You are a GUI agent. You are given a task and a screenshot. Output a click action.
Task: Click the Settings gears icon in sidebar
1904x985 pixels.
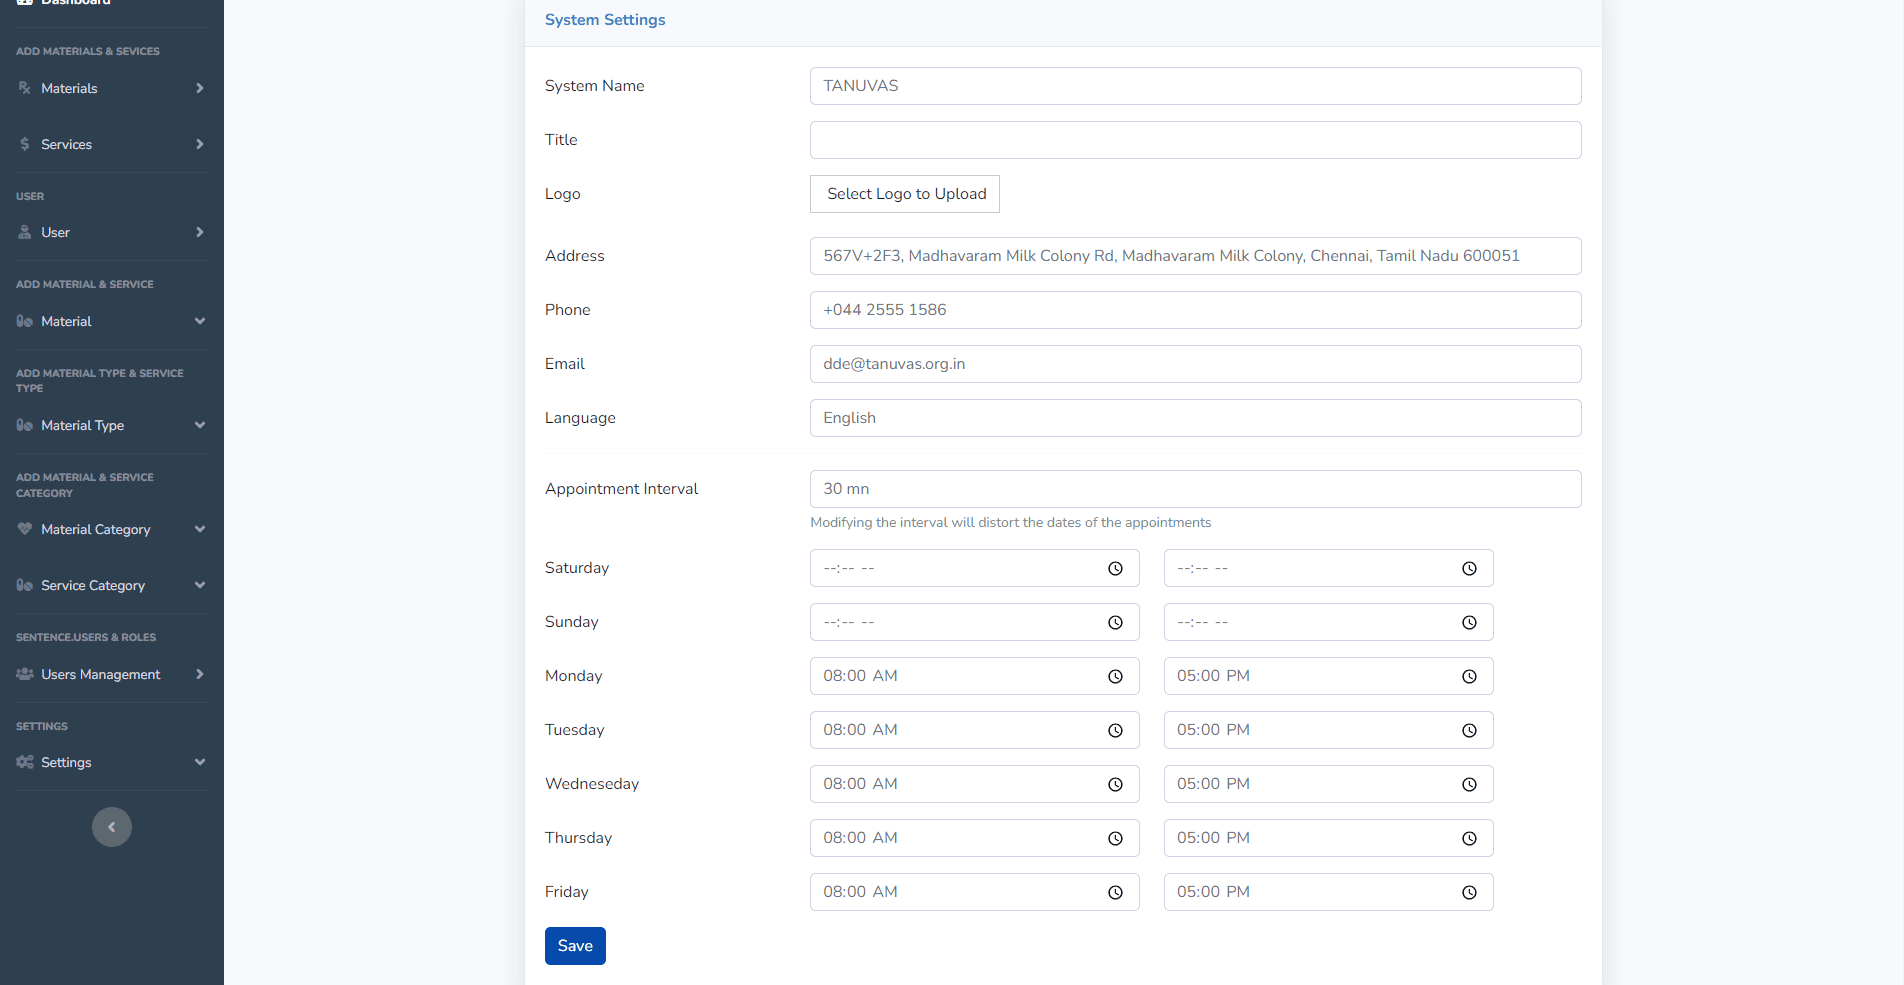25,762
